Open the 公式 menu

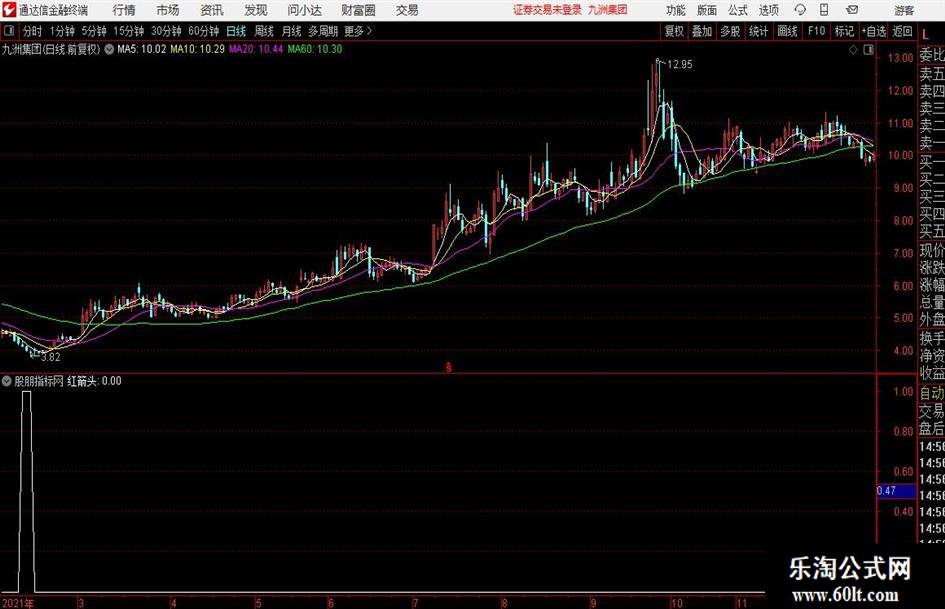point(738,10)
